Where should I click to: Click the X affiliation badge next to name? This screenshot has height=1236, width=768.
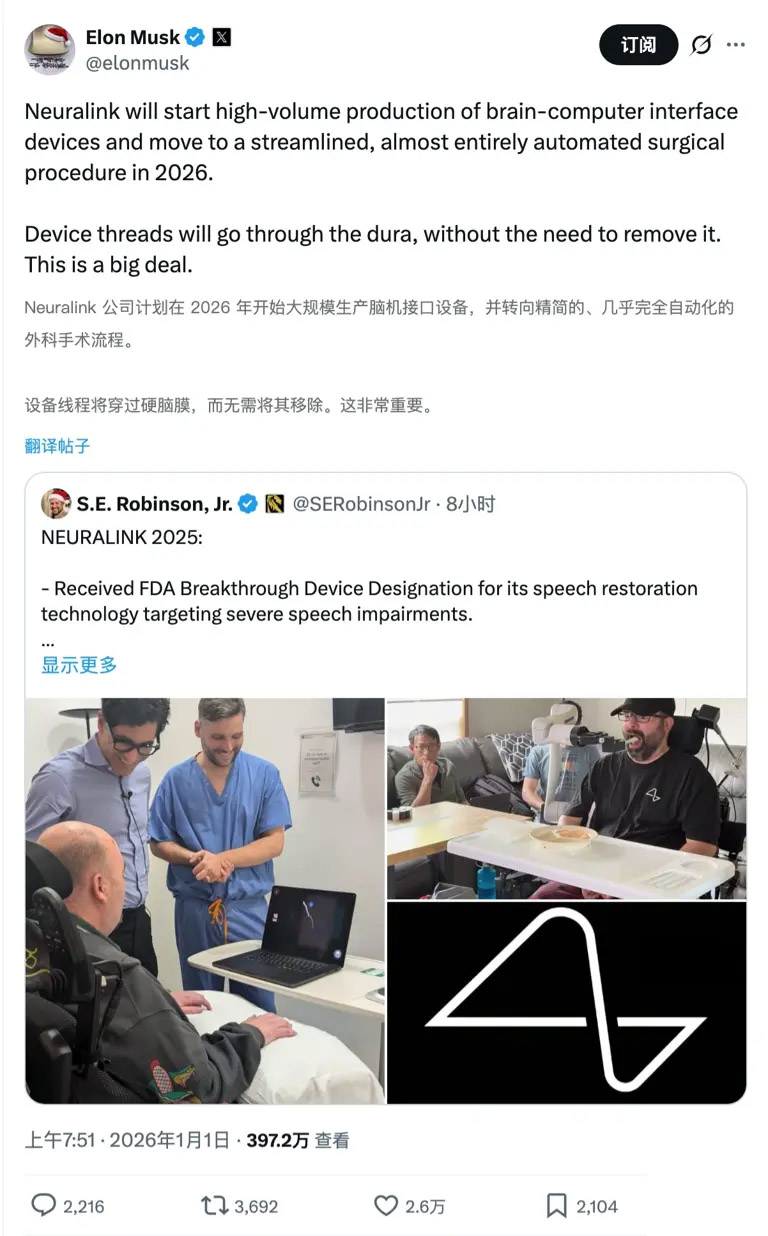tap(222, 37)
